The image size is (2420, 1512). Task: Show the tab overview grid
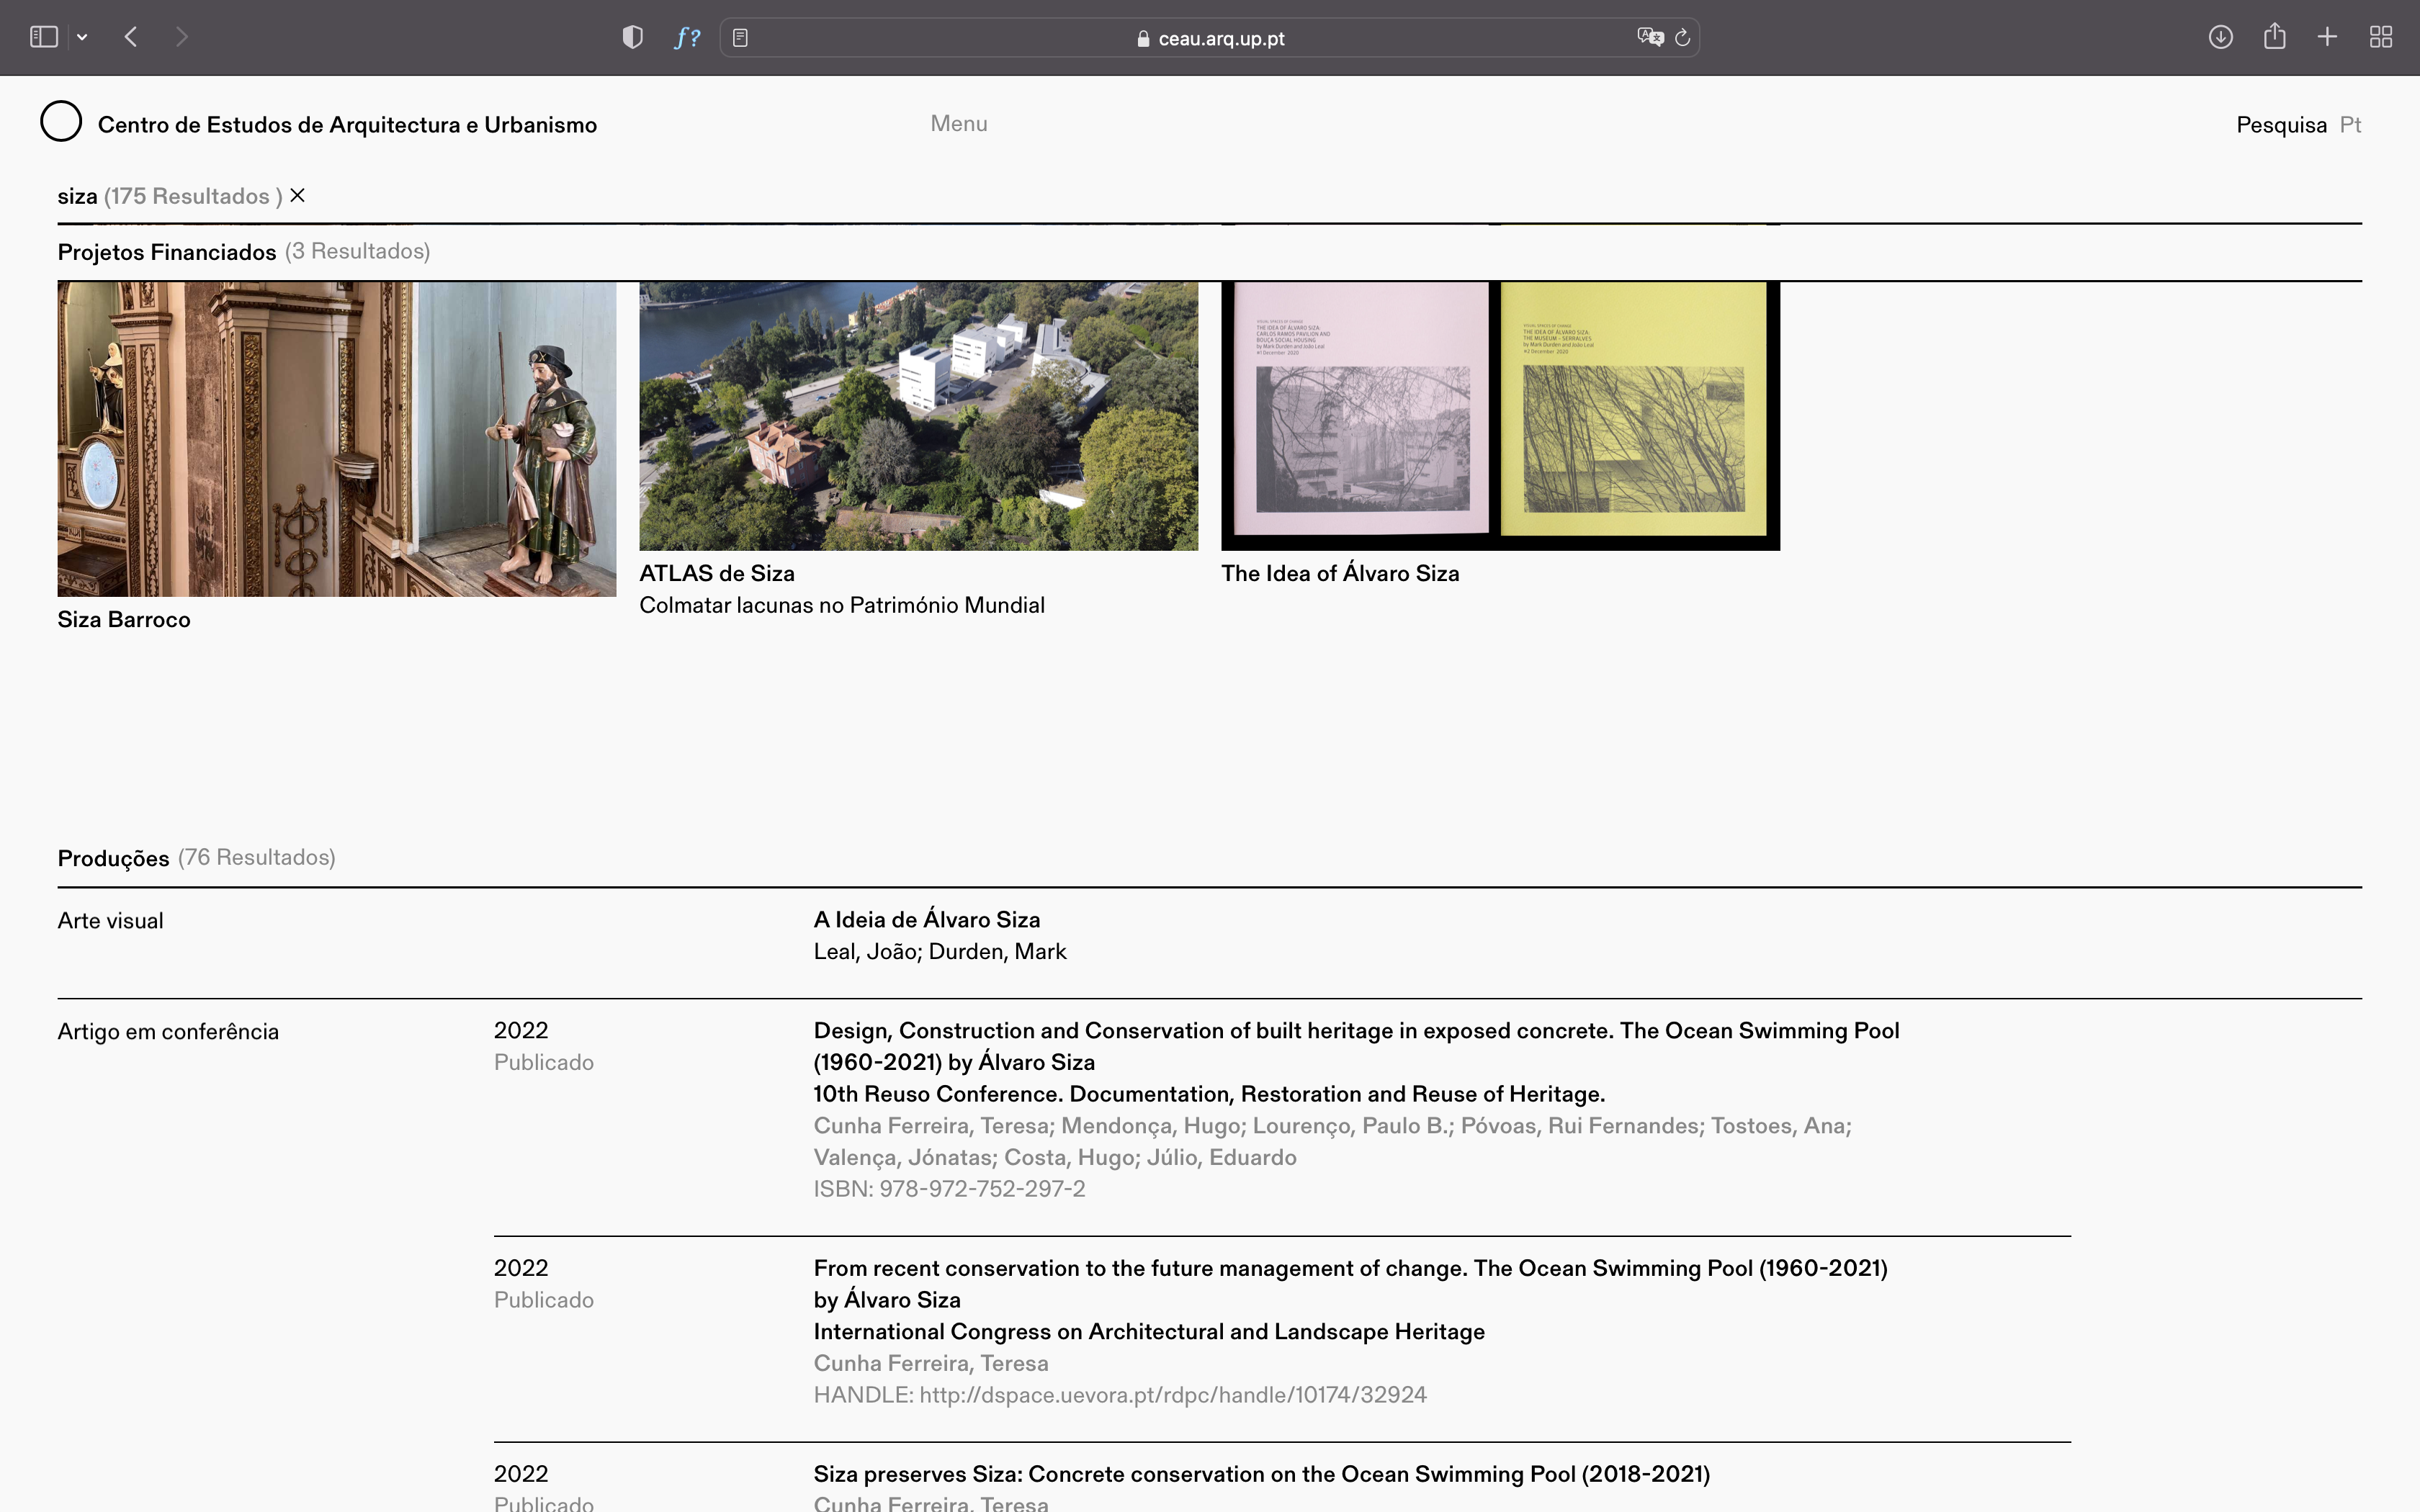(x=2381, y=37)
